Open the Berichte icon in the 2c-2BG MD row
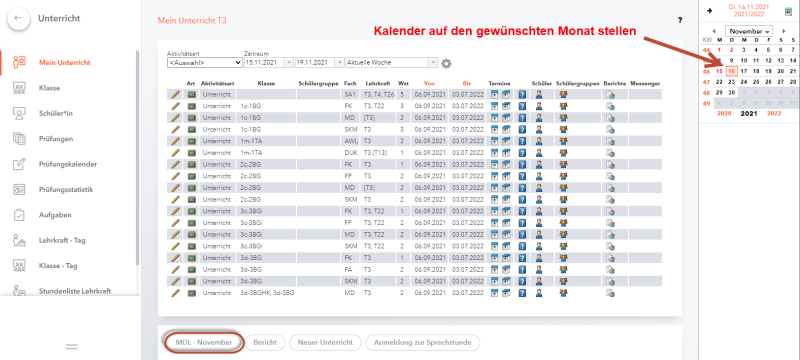Viewport: 800px width, 360px height. pos(610,188)
